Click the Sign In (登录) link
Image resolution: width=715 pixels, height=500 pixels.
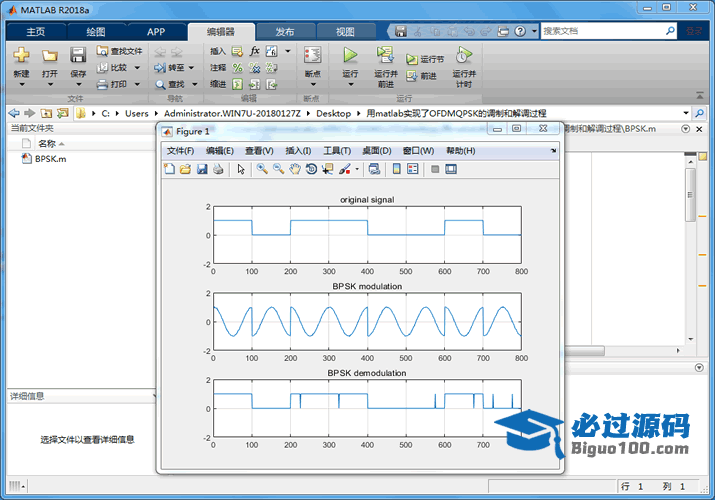(x=694, y=31)
